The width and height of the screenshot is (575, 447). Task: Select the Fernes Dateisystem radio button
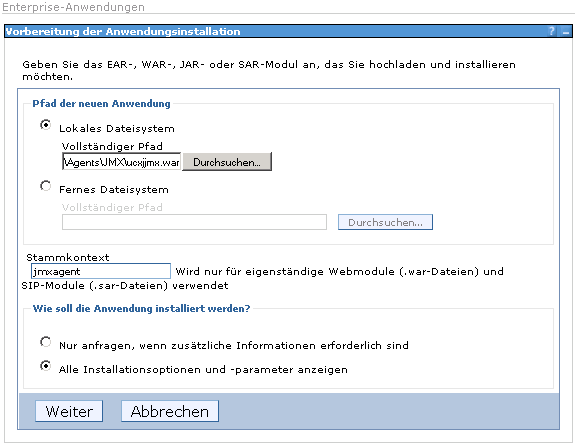click(x=45, y=186)
